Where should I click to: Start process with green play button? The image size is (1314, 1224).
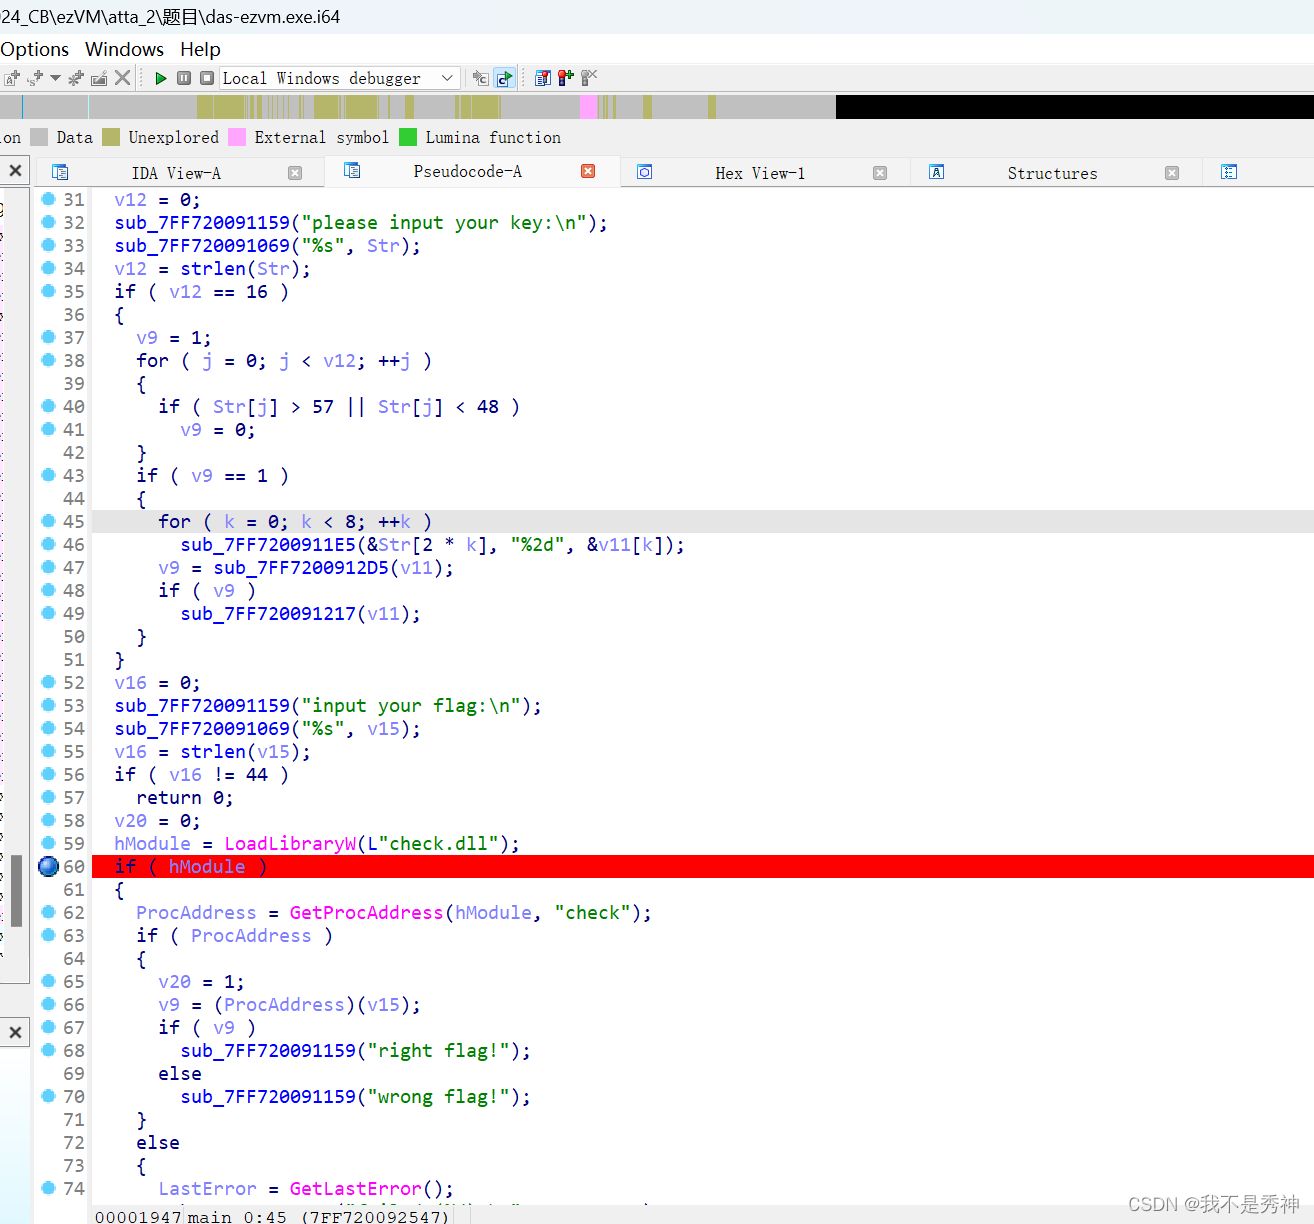click(161, 78)
